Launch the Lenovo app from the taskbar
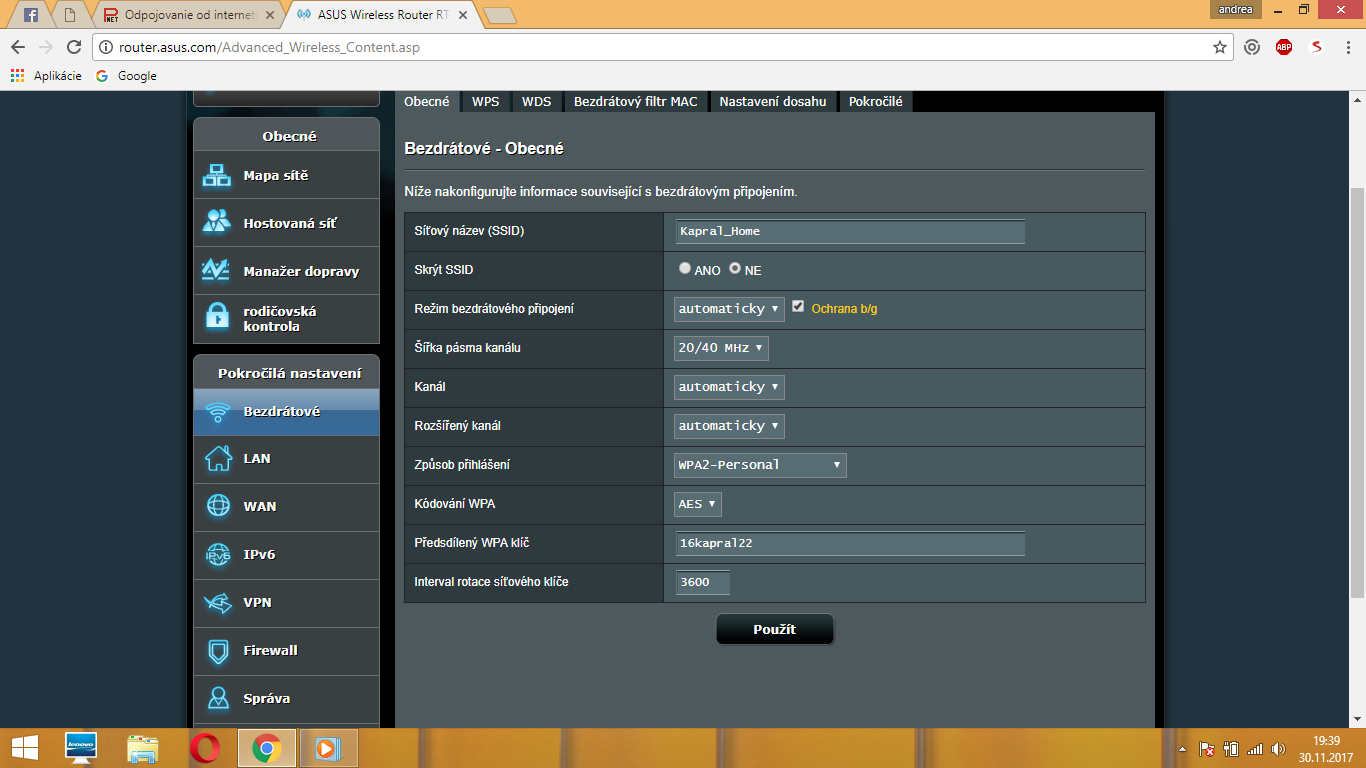This screenshot has width=1366, height=768. pyautogui.click(x=81, y=748)
